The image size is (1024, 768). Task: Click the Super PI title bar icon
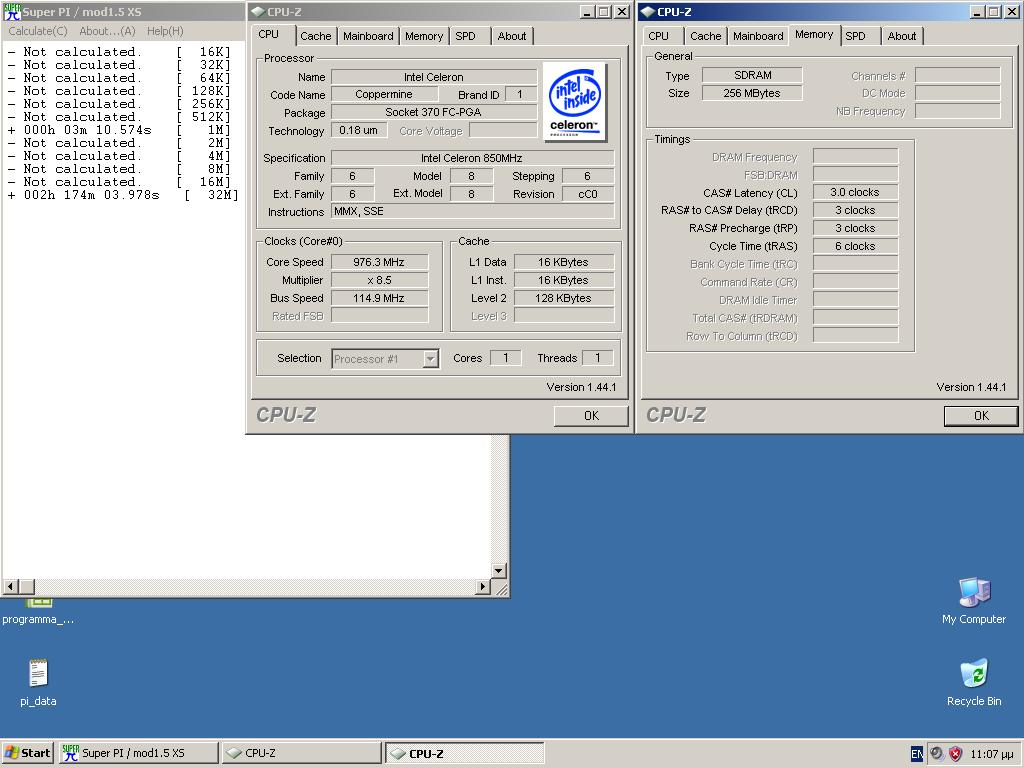(12, 12)
